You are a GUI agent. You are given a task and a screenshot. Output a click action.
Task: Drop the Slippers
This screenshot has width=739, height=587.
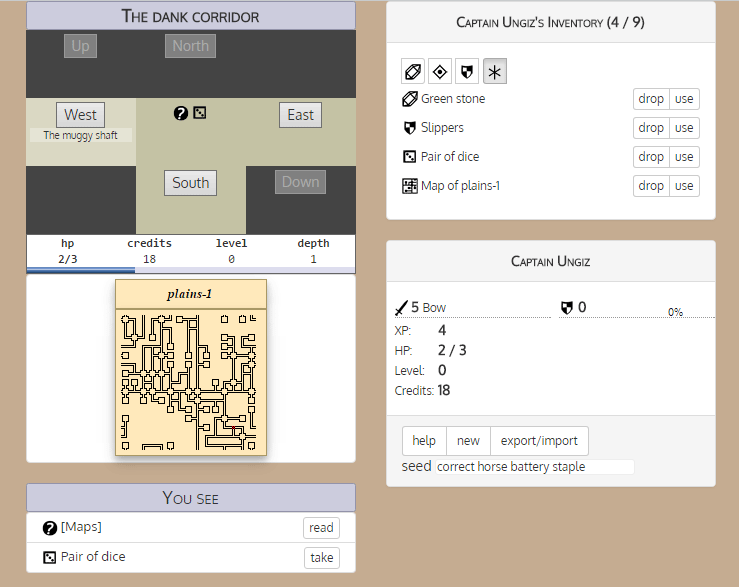[651, 128]
